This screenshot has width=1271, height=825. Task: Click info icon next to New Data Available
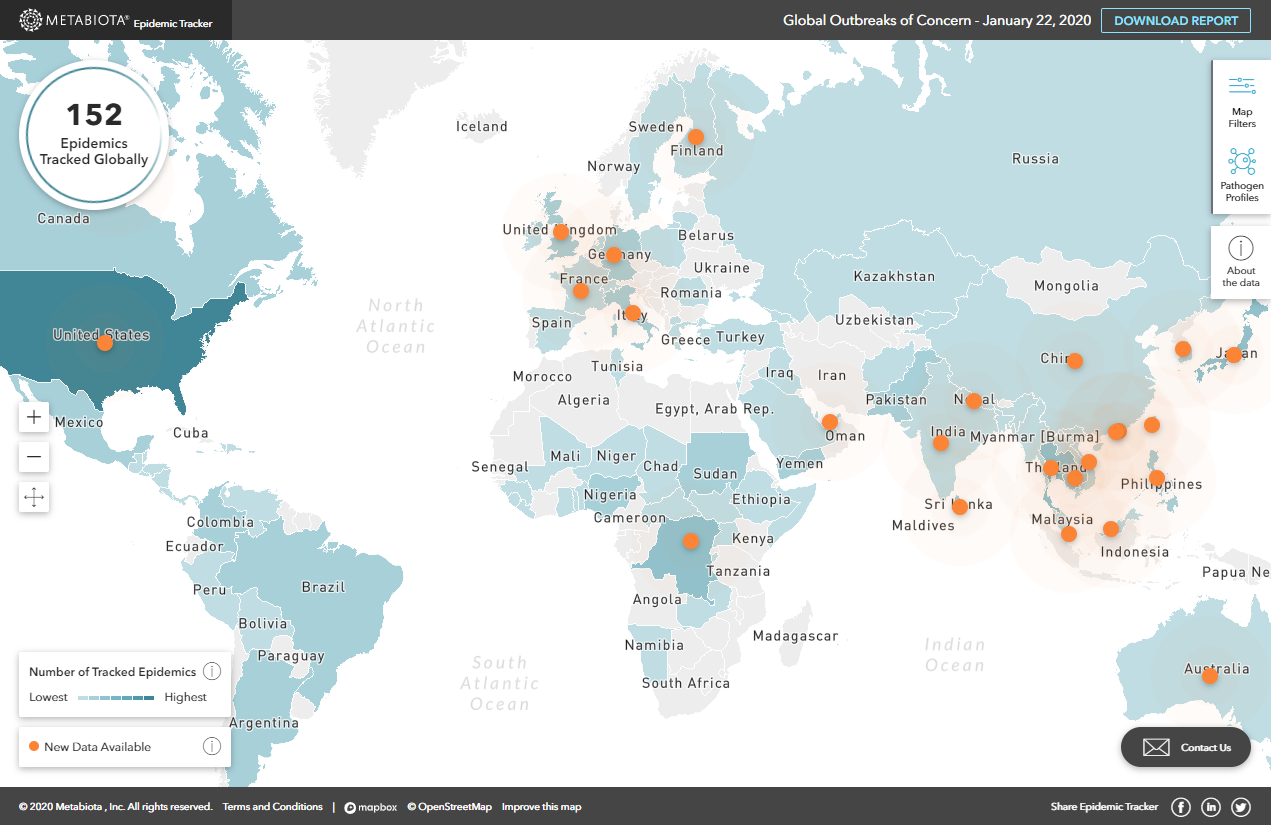pyautogui.click(x=212, y=746)
